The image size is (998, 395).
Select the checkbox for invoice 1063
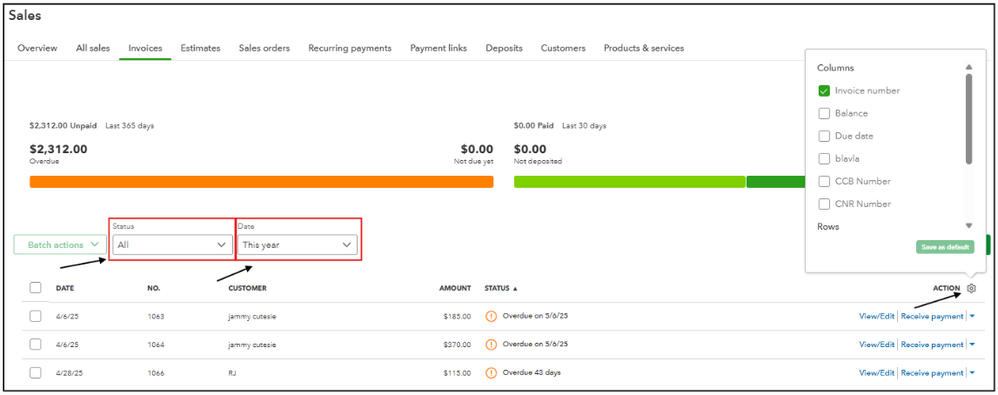pyautogui.click(x=36, y=316)
